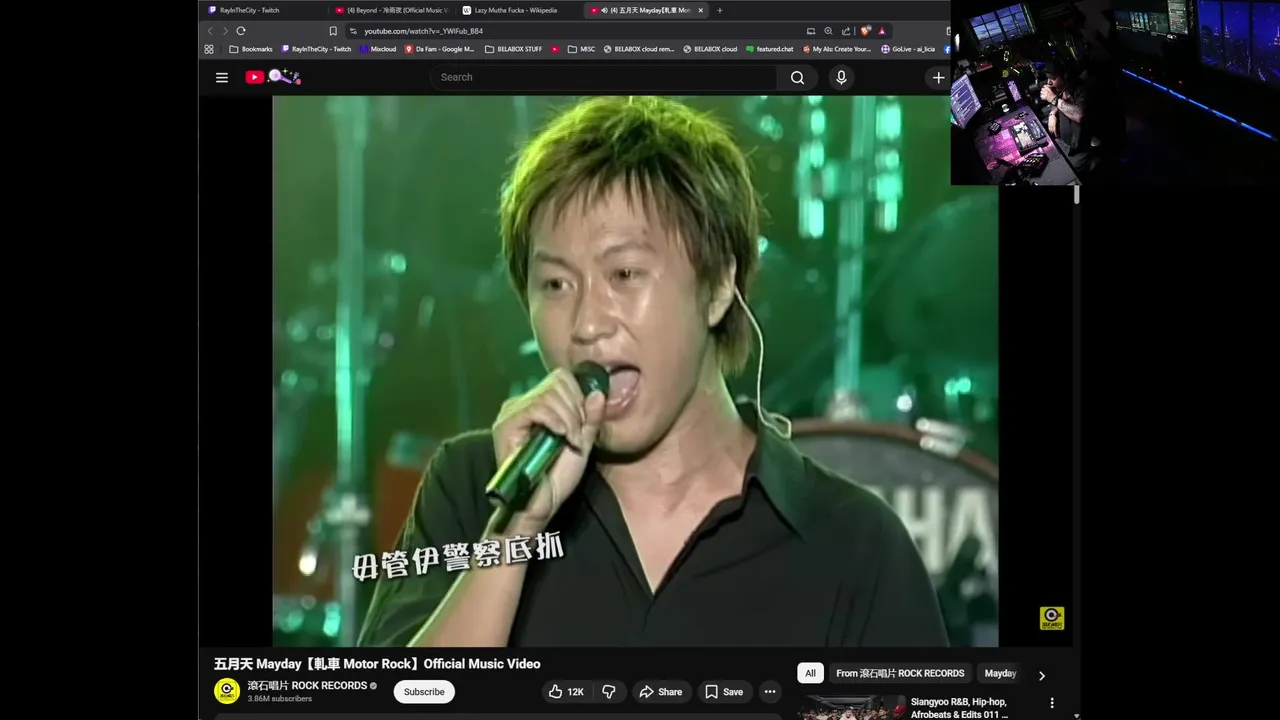Save the video to a playlist
The image size is (1280, 720).
pos(723,692)
